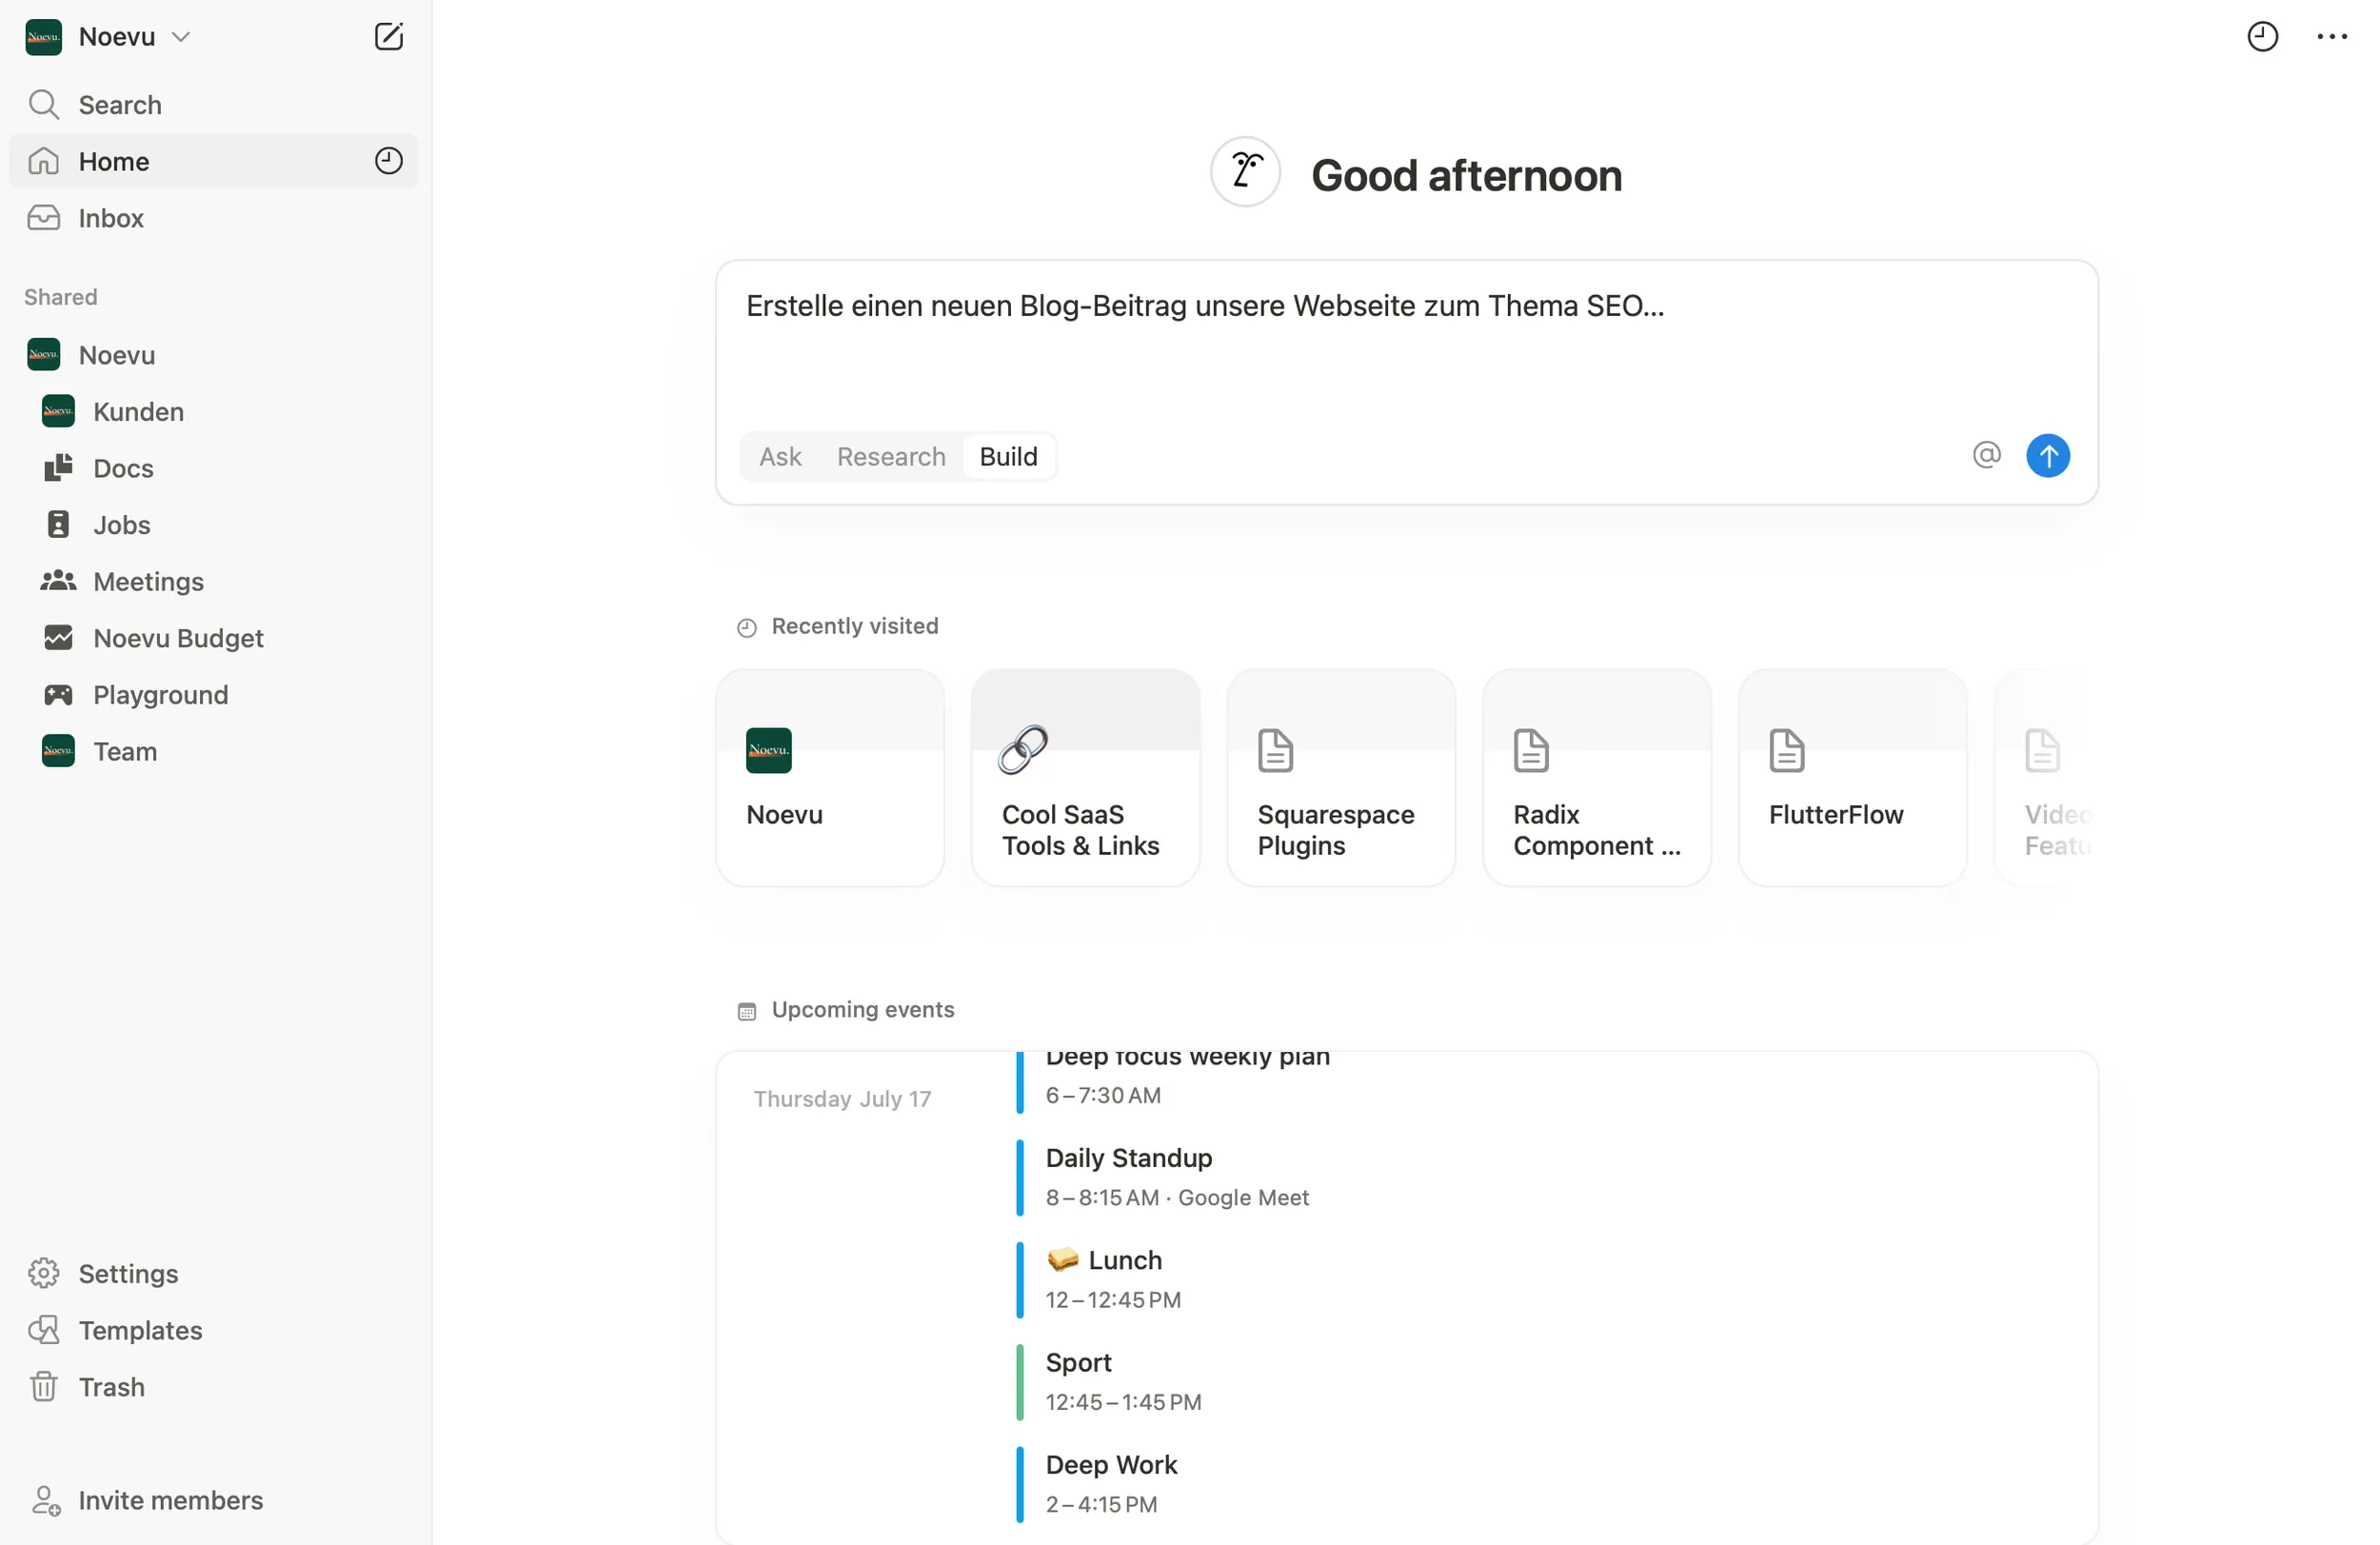Viewport: 2380px width, 1545px height.
Task: Open a new page with the compose icon
Action: click(388, 36)
